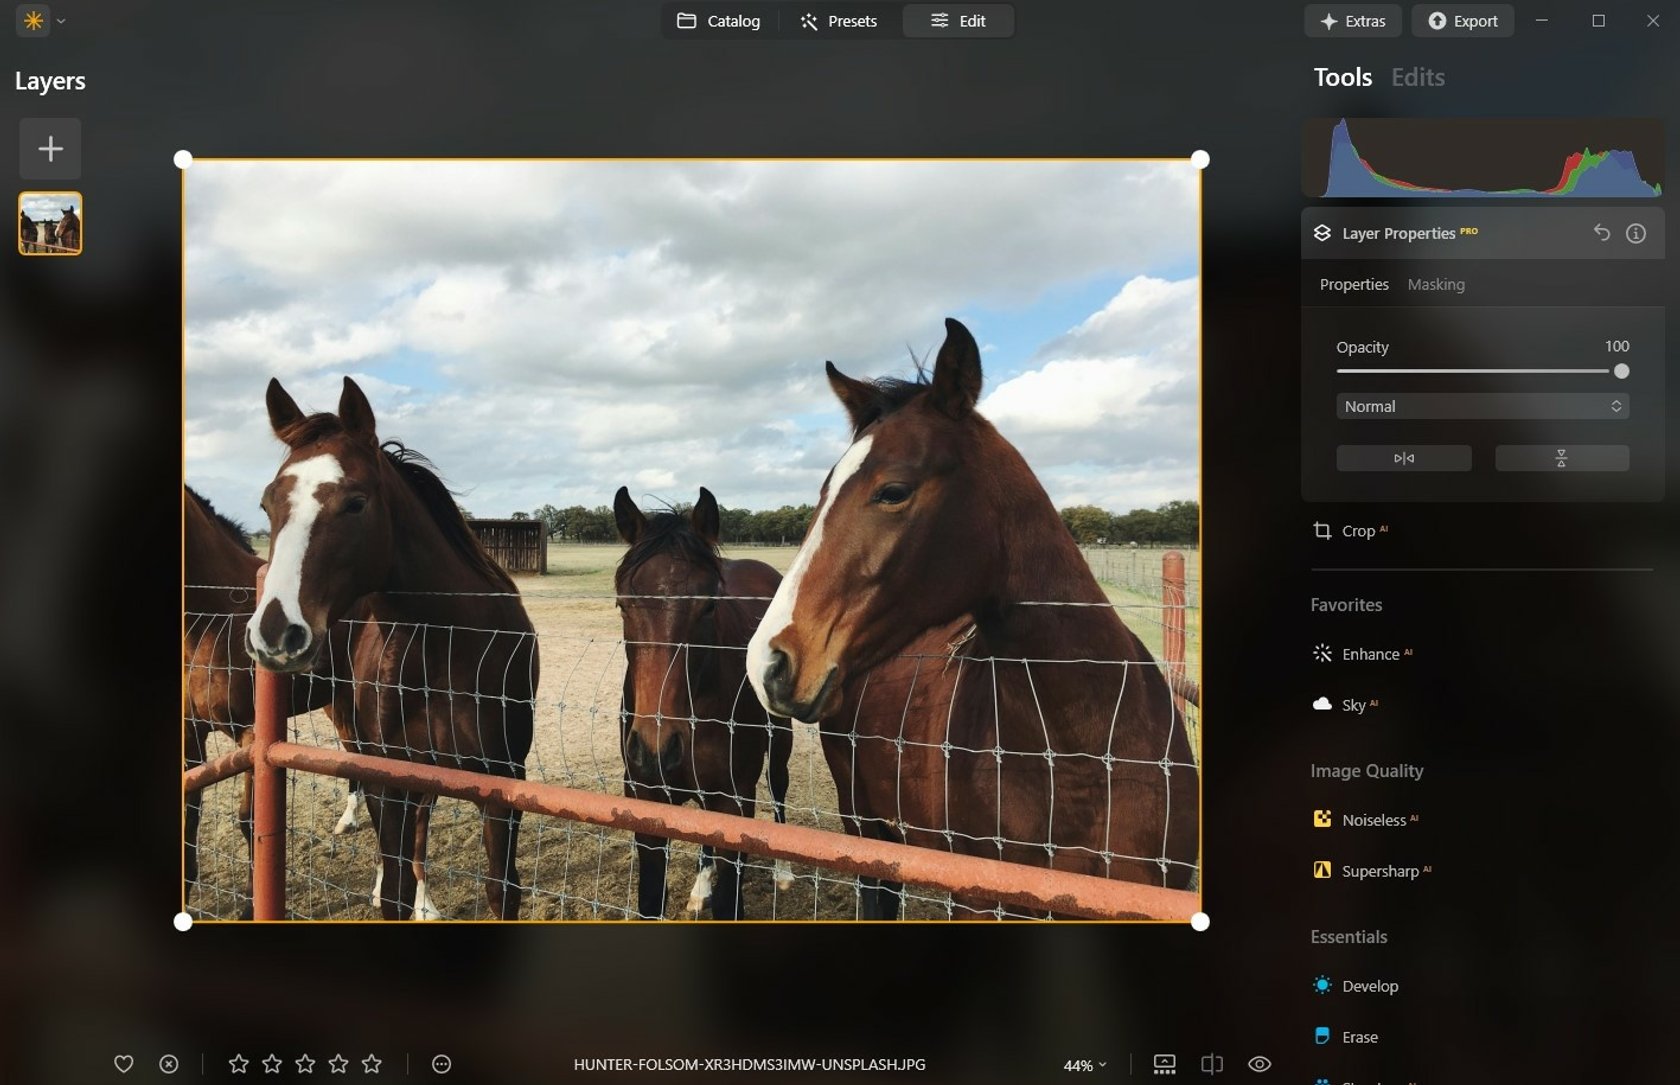Mark photo as favorite with heart
This screenshot has width=1680, height=1085.
(123, 1064)
